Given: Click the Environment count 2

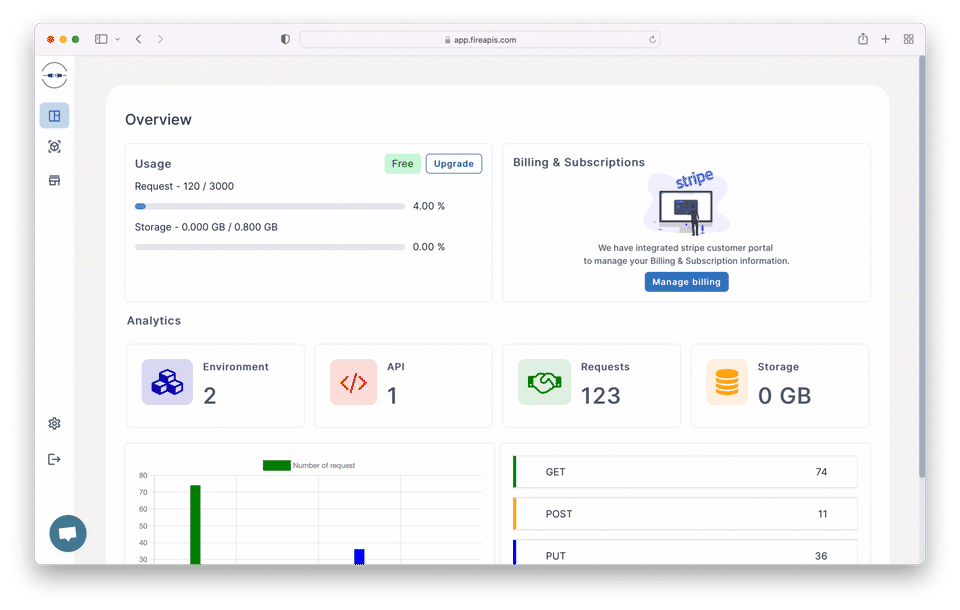Looking at the screenshot, I should pyautogui.click(x=210, y=396).
